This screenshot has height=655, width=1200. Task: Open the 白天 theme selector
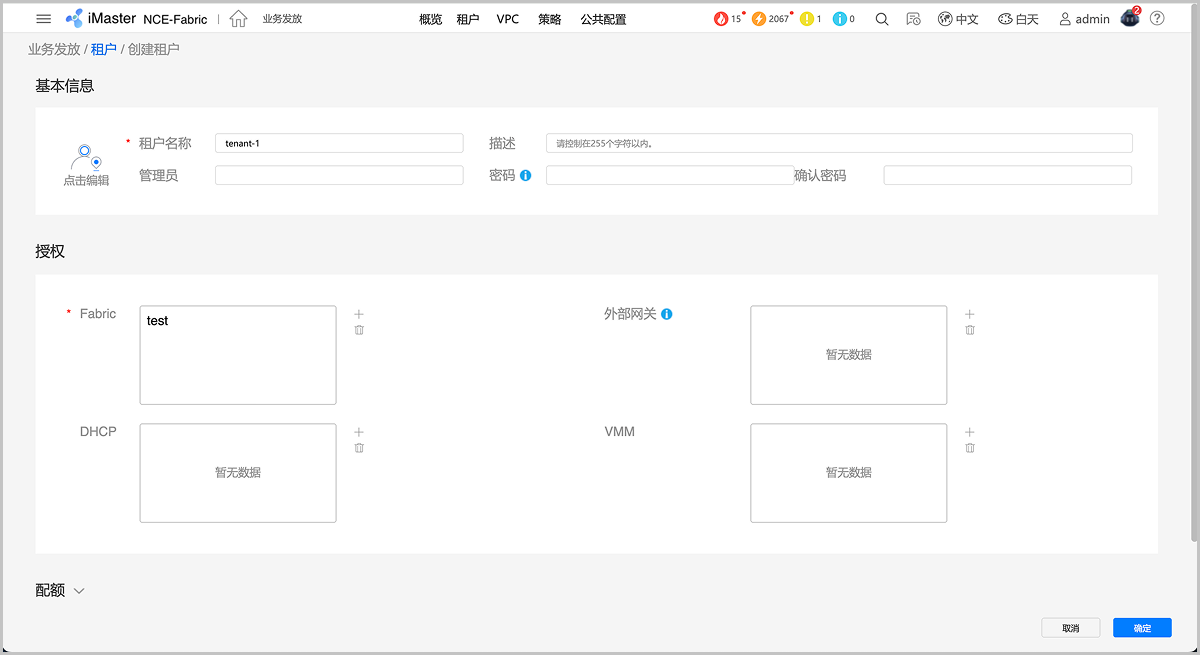click(x=1018, y=19)
